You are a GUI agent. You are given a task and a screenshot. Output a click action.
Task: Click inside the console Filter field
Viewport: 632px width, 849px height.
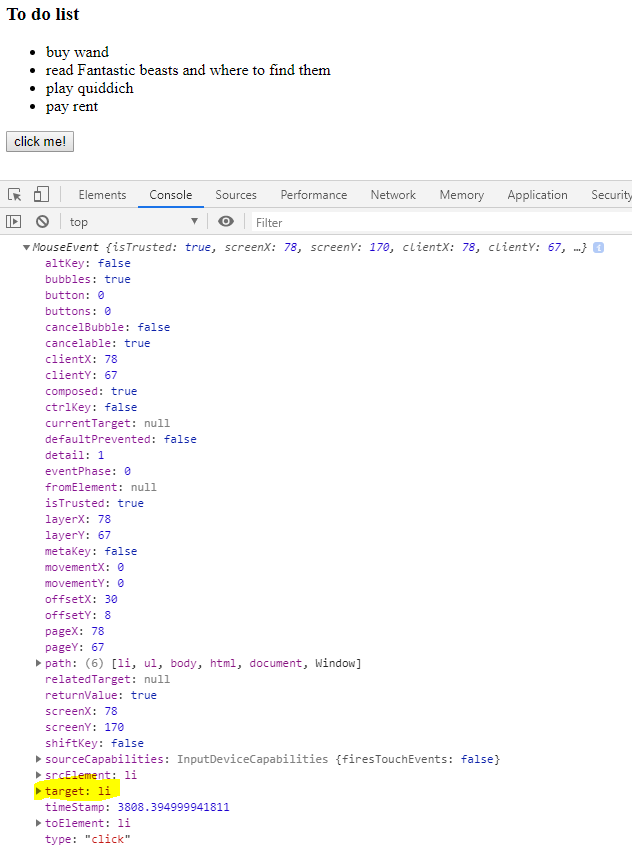pos(440,222)
